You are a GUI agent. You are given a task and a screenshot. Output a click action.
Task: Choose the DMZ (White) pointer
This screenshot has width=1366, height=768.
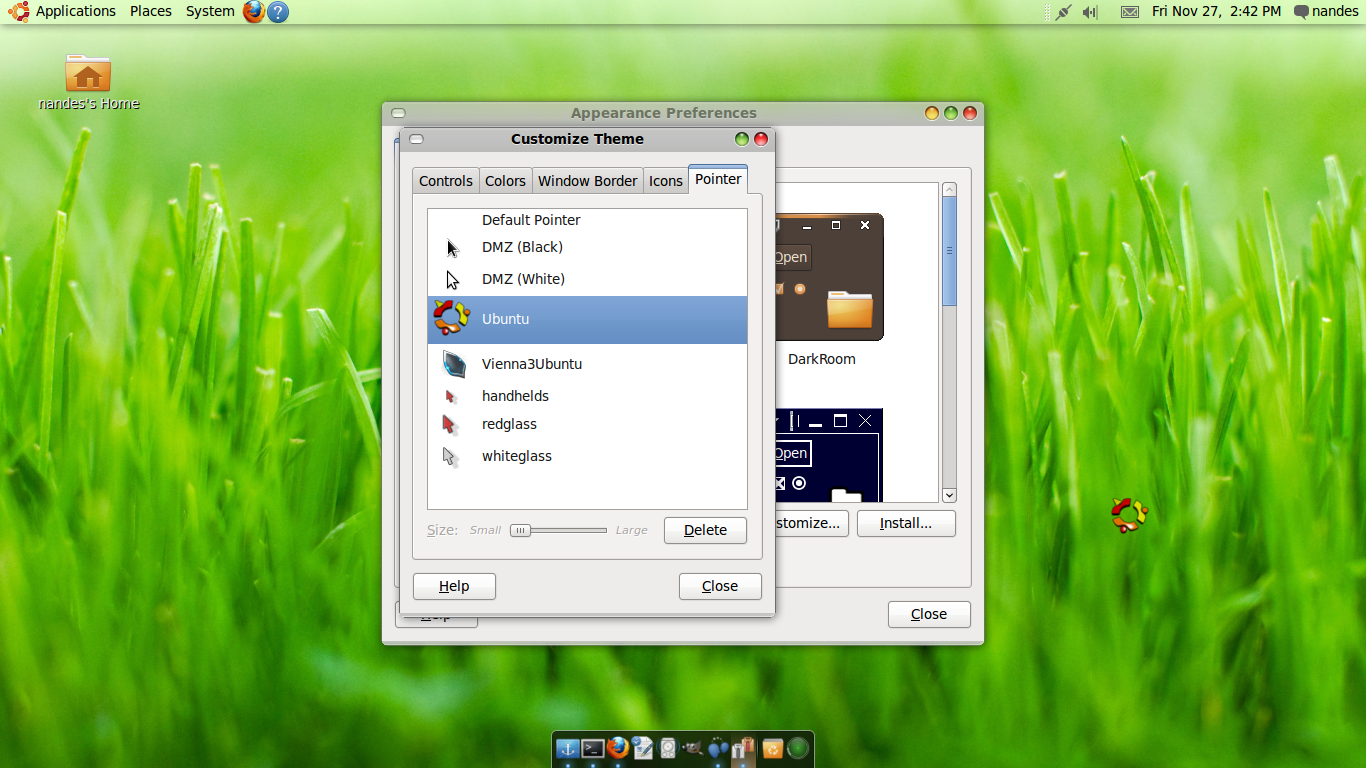pyautogui.click(x=523, y=278)
